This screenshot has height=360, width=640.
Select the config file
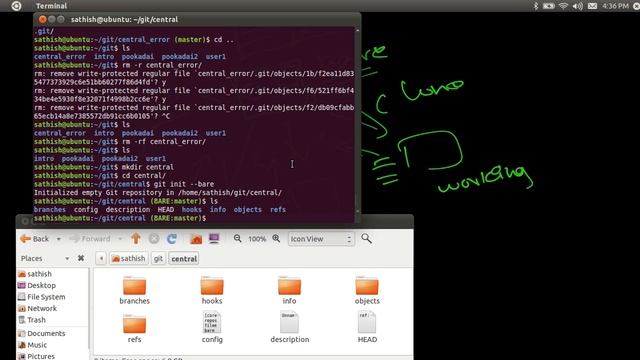(x=212, y=327)
